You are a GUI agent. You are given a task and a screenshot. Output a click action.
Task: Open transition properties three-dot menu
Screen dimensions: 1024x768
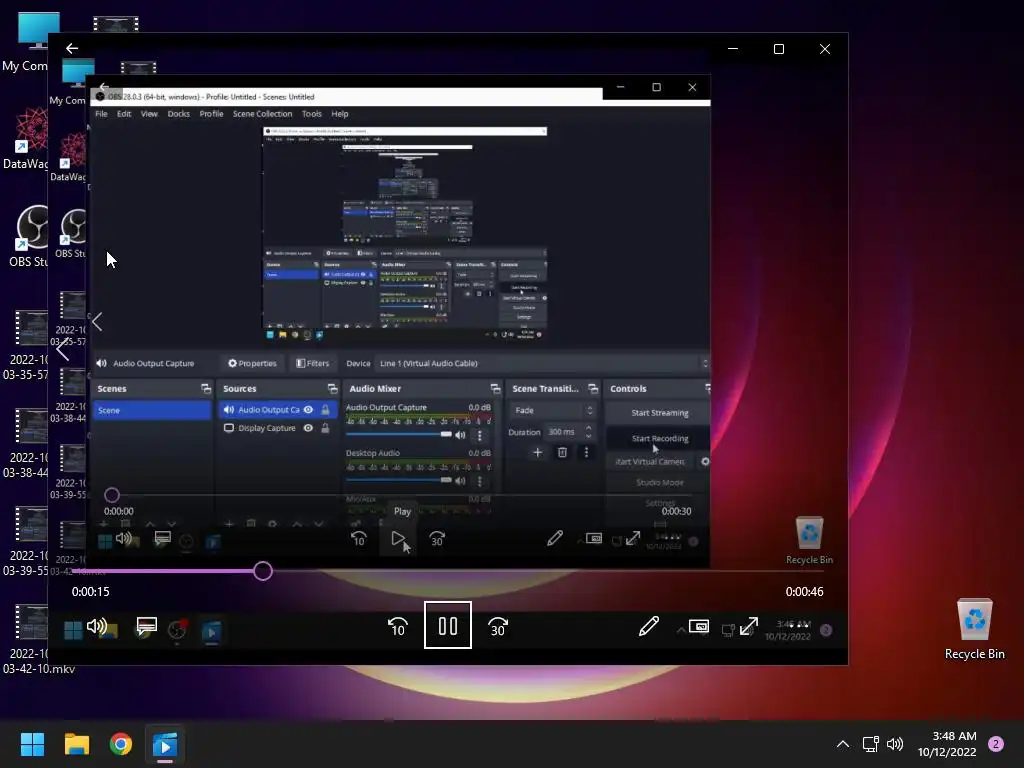586,452
